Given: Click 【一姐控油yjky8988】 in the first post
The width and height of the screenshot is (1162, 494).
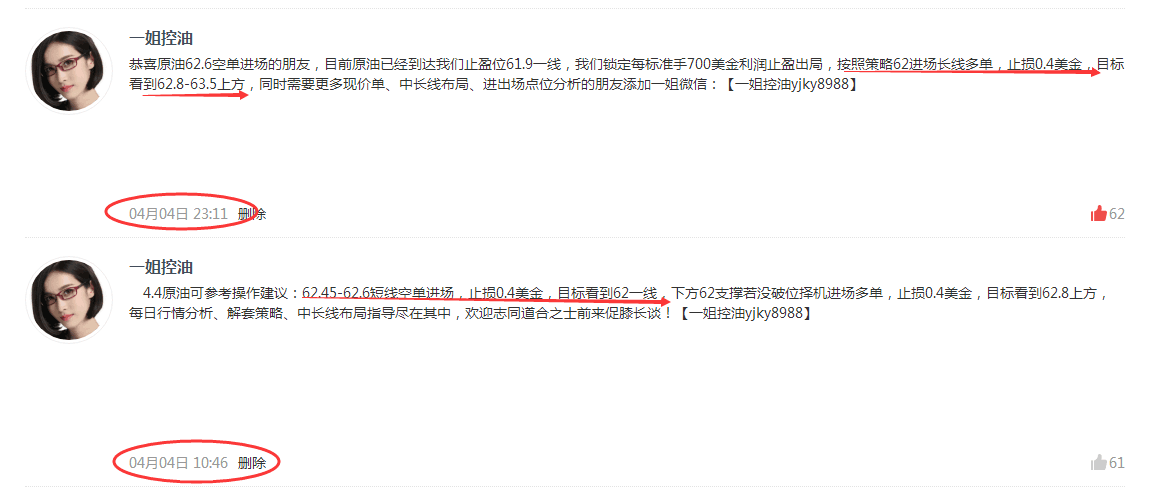Looking at the screenshot, I should [791, 85].
